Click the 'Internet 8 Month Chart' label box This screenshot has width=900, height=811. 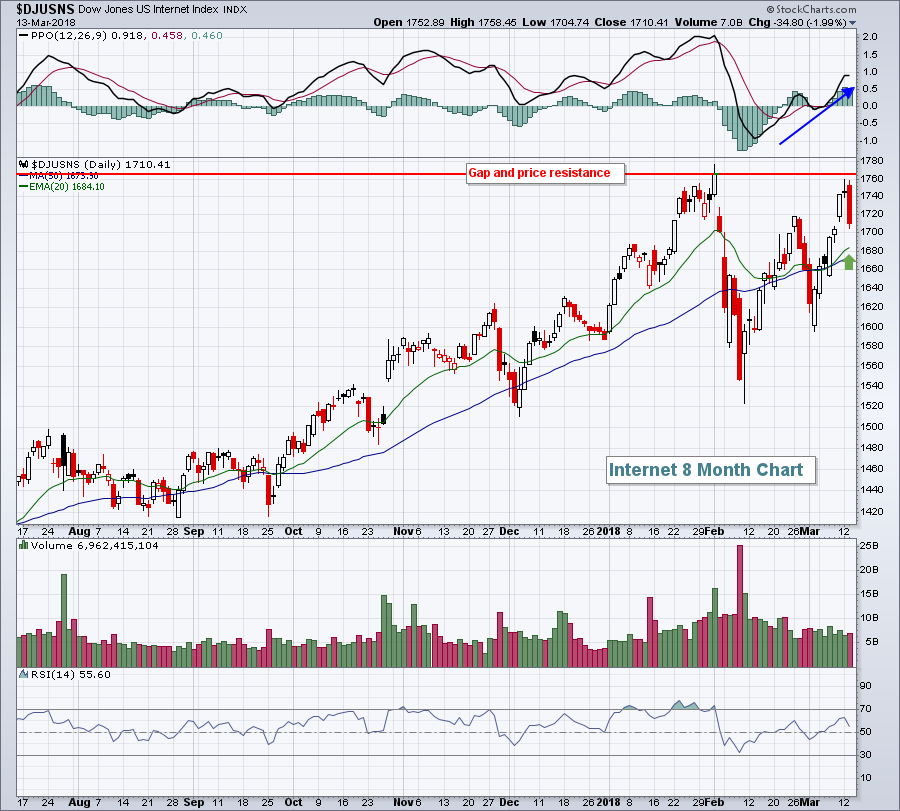click(x=711, y=470)
